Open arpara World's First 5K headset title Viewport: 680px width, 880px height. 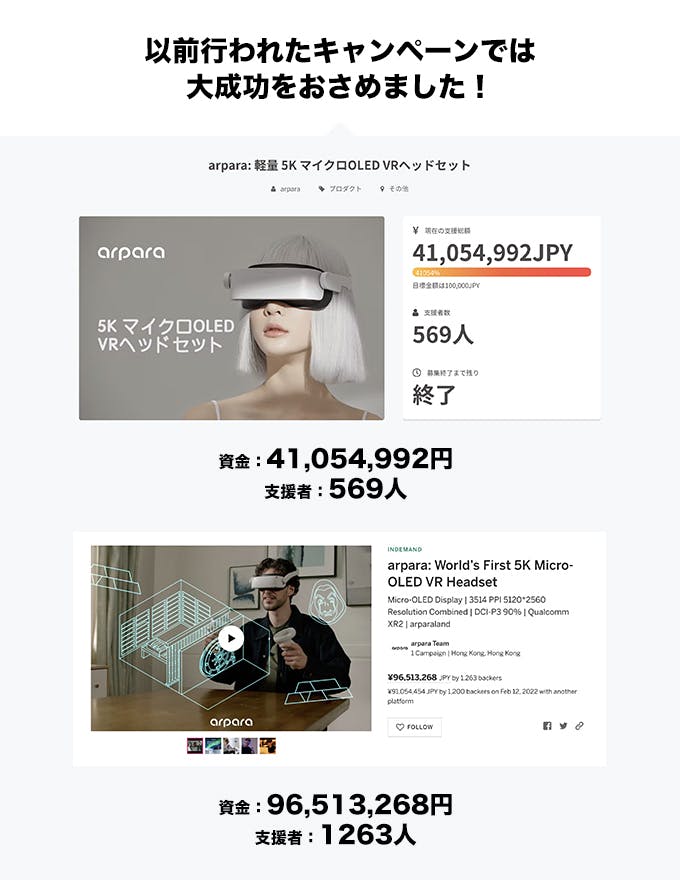(x=480, y=573)
